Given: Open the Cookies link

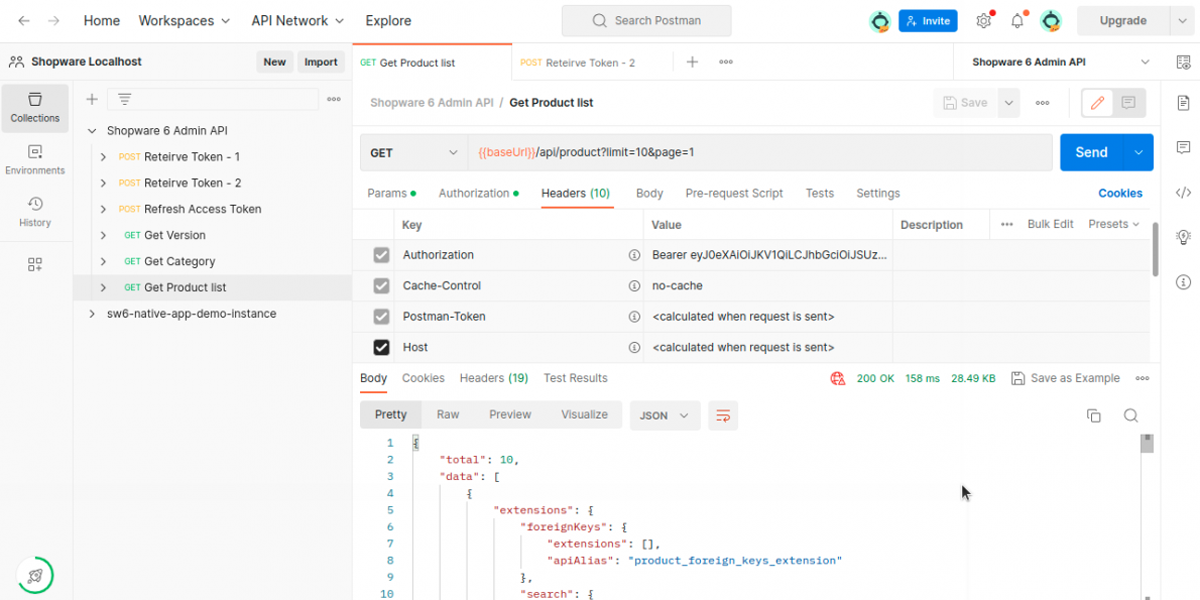Looking at the screenshot, I should point(1120,193).
